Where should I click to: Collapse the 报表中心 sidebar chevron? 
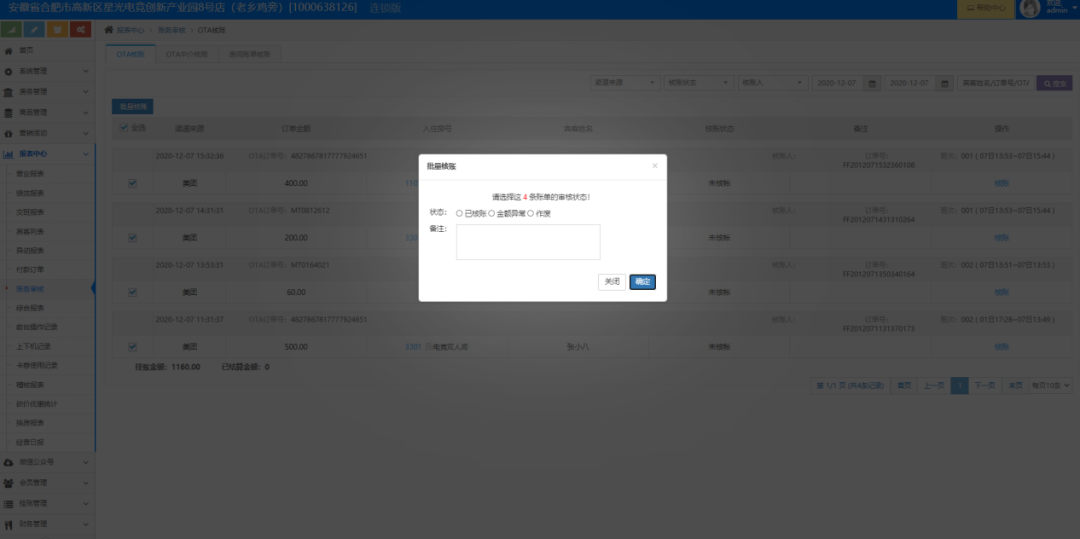click(x=86, y=154)
